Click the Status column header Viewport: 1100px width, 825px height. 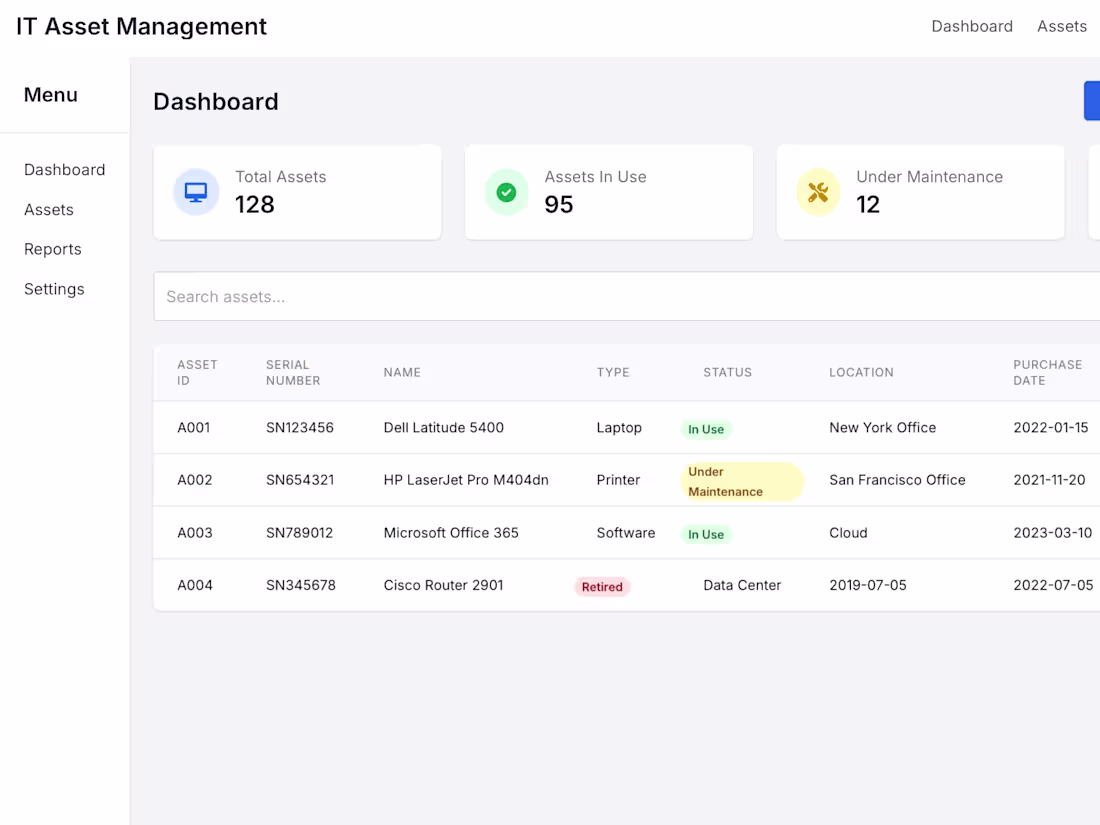pyautogui.click(x=727, y=373)
